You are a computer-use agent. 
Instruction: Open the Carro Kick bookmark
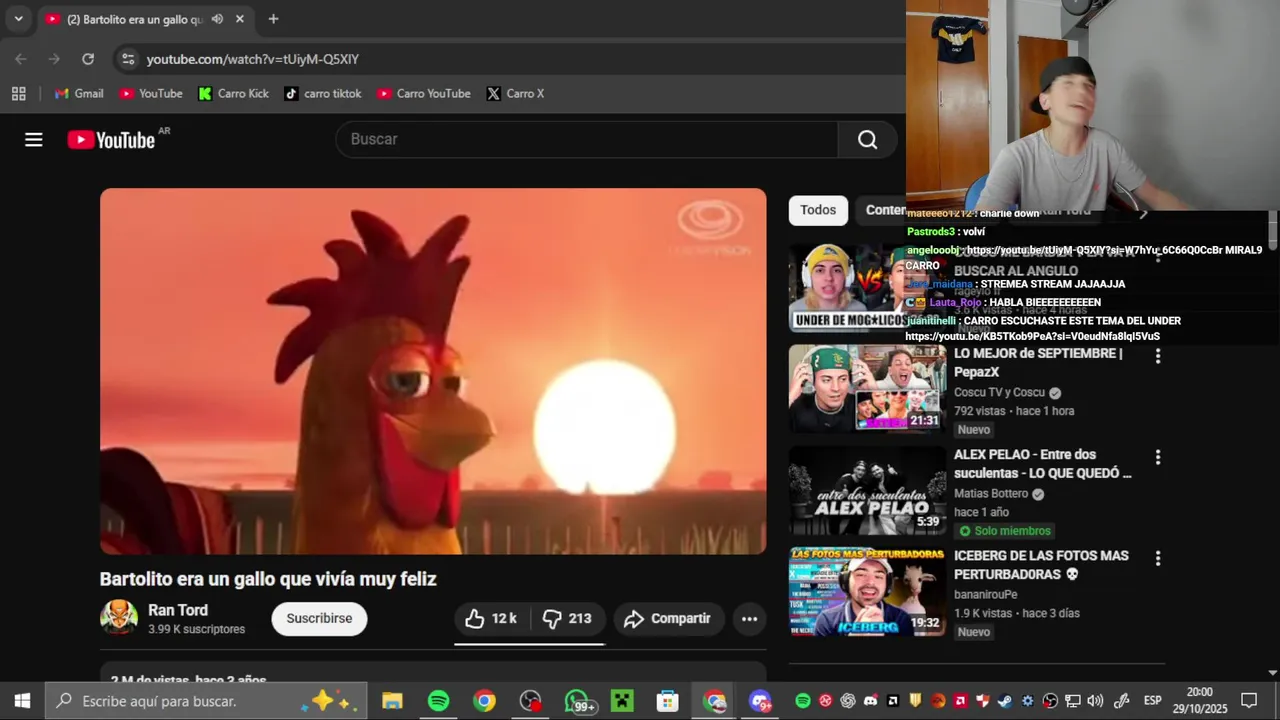pyautogui.click(x=234, y=94)
